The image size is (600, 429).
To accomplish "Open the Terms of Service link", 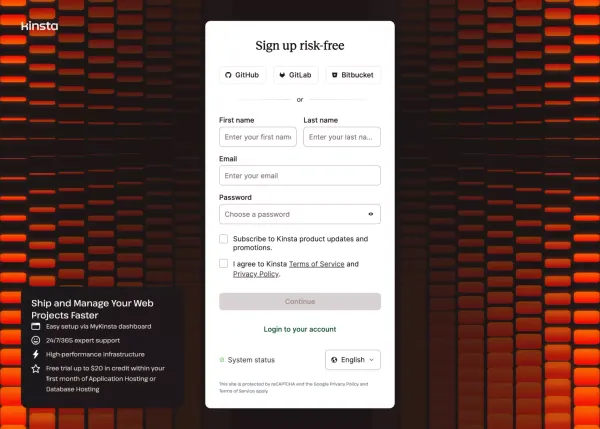I will 316,264.
